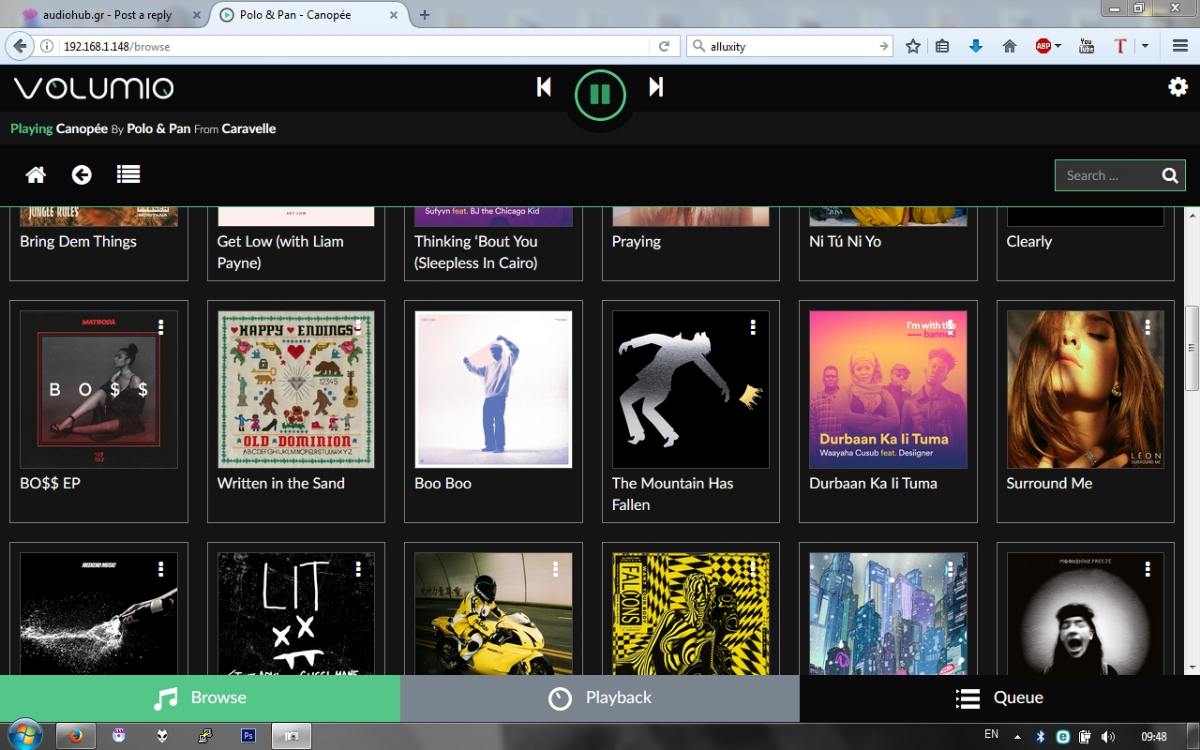The height and width of the screenshot is (750, 1200).
Task: Bookmark this page with the star button
Action: click(x=912, y=45)
